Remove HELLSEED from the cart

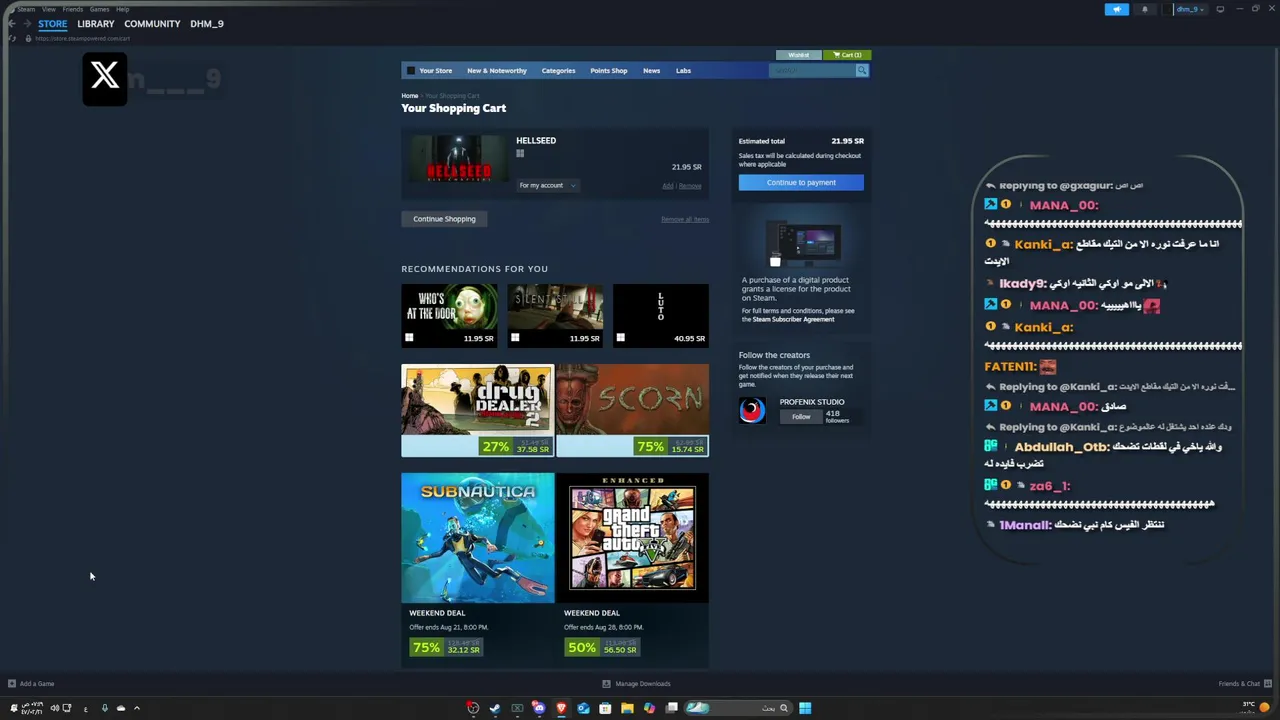(690, 186)
